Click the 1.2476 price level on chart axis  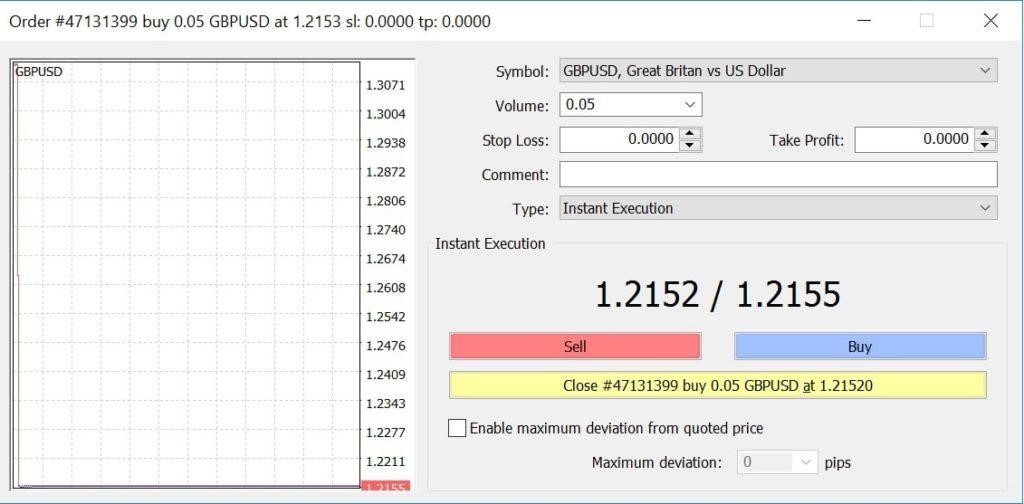coord(385,345)
